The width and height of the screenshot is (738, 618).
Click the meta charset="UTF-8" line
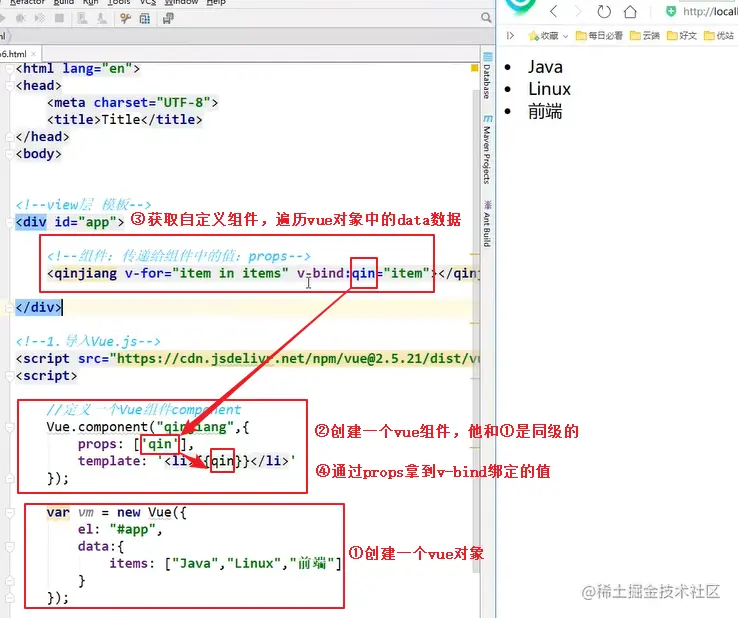(132, 103)
